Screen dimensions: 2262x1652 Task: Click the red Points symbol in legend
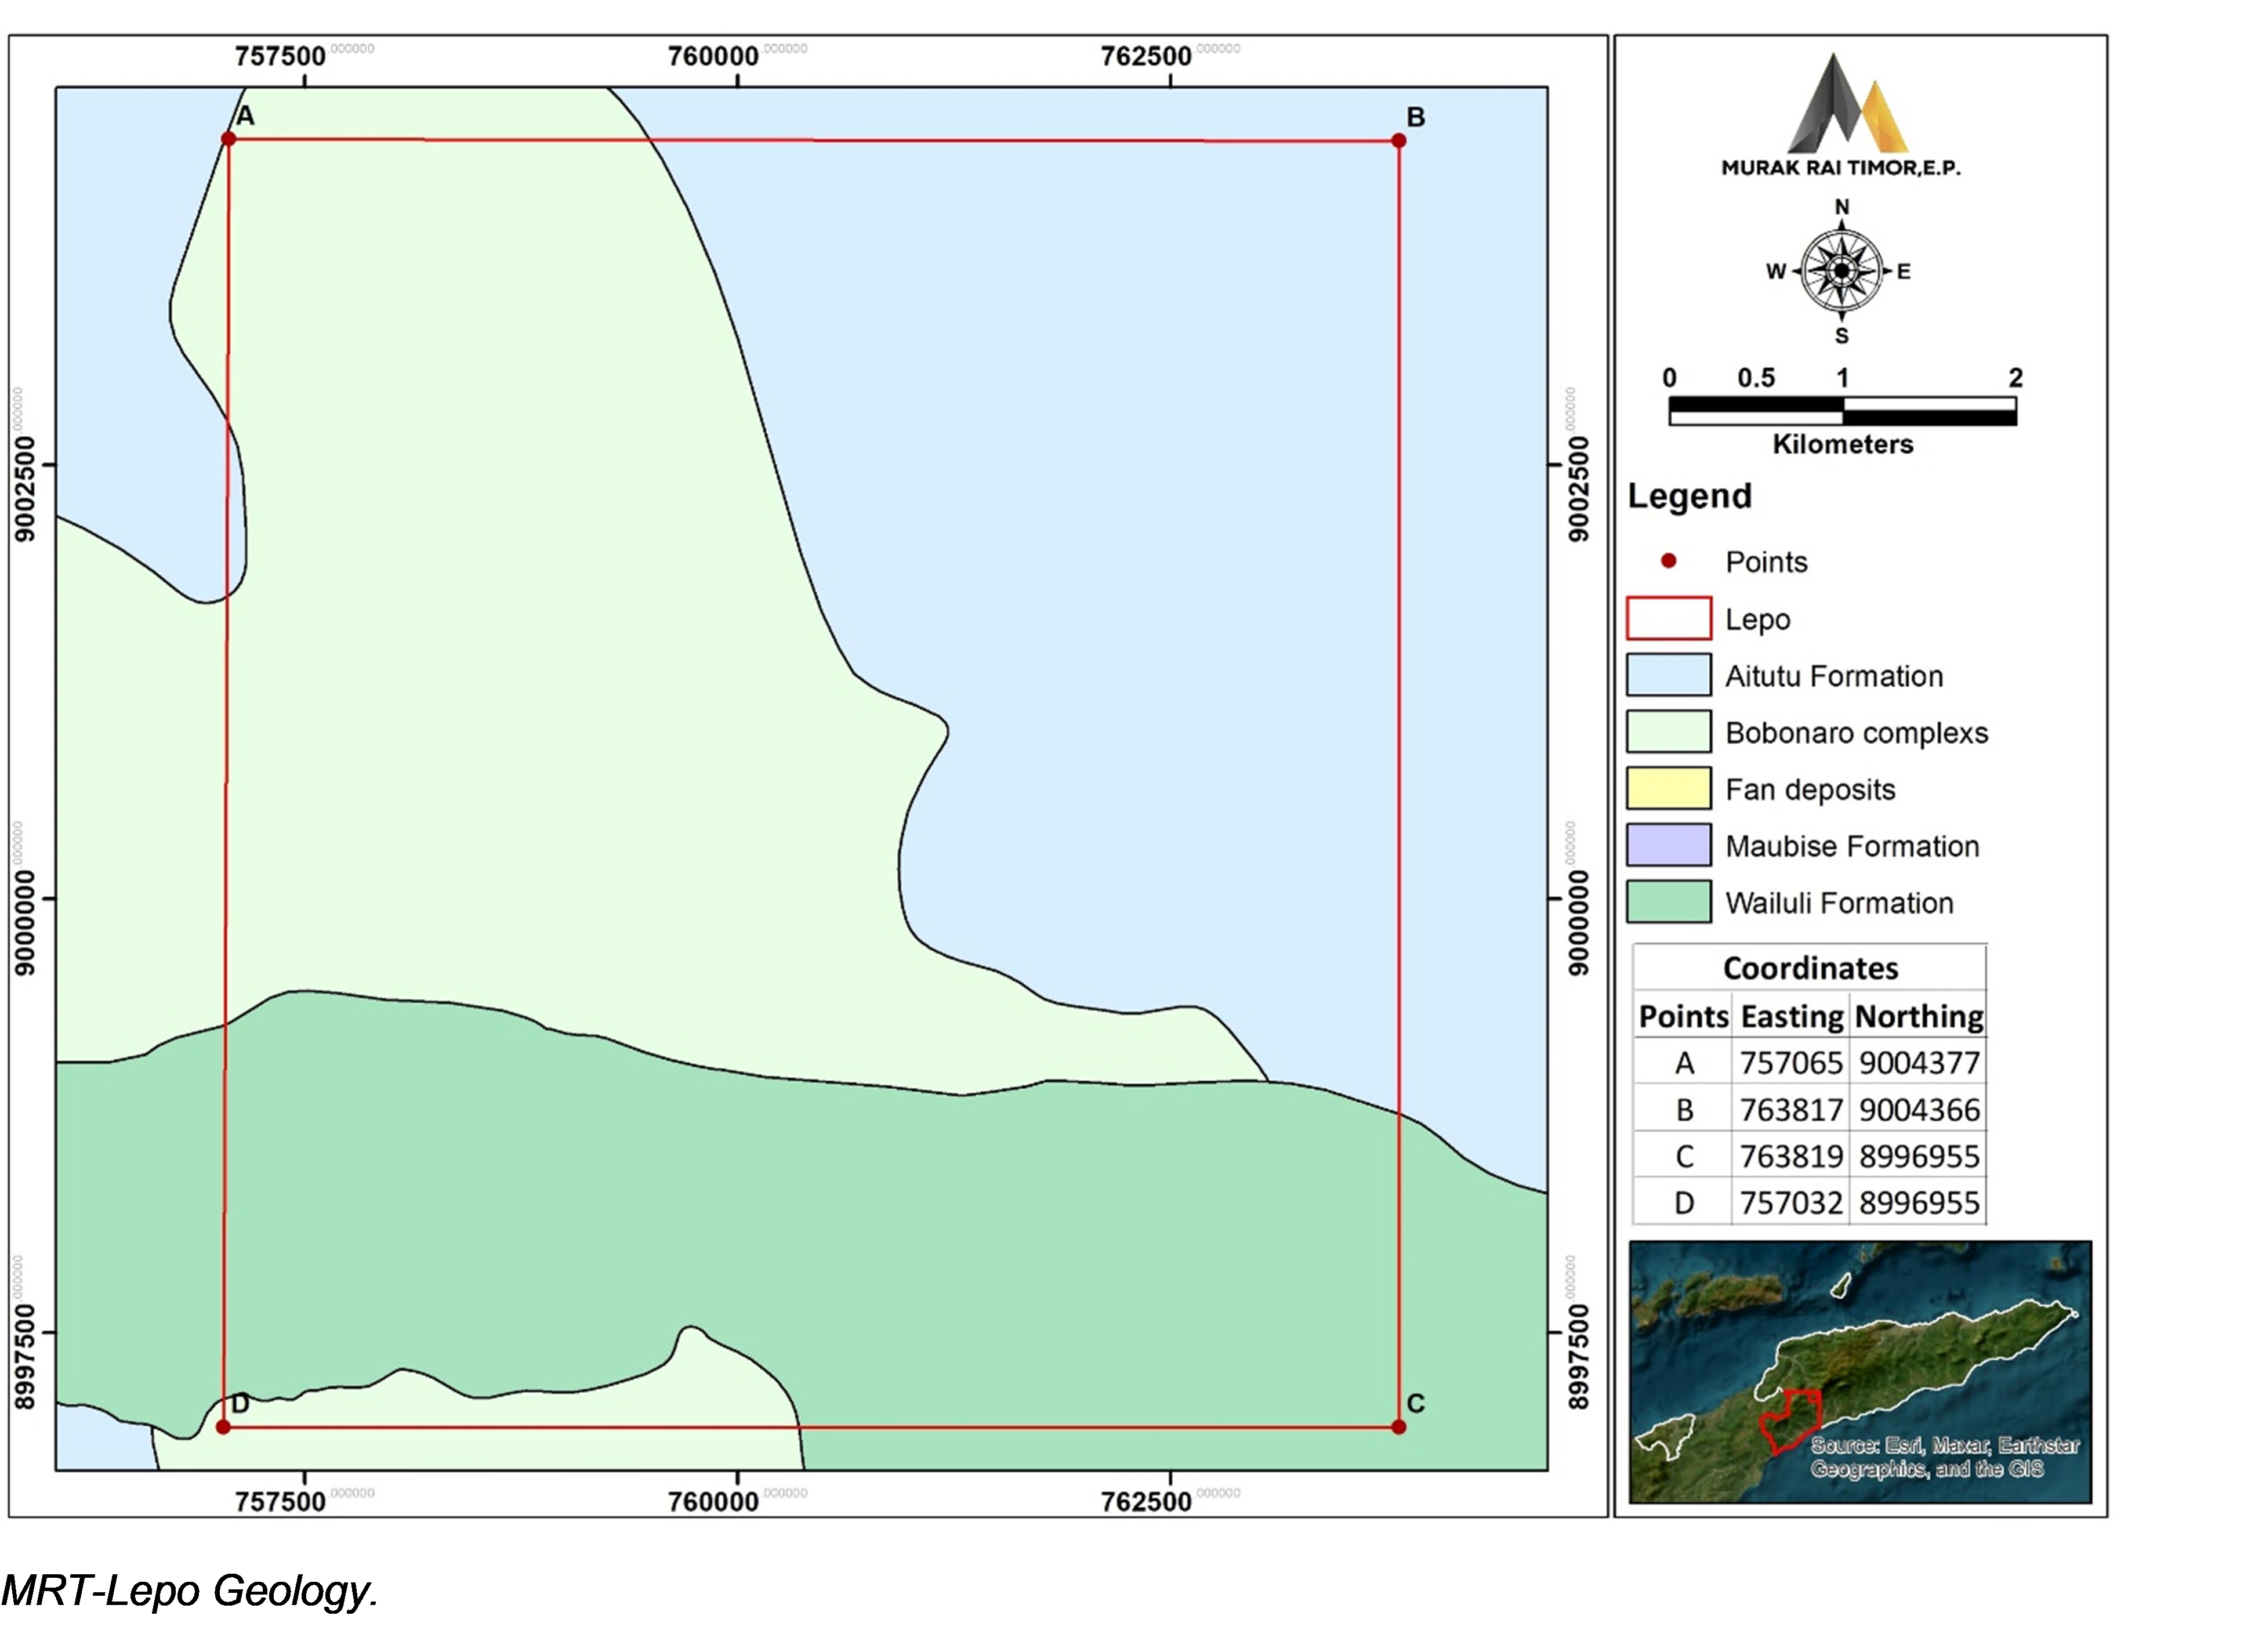pos(1668,561)
